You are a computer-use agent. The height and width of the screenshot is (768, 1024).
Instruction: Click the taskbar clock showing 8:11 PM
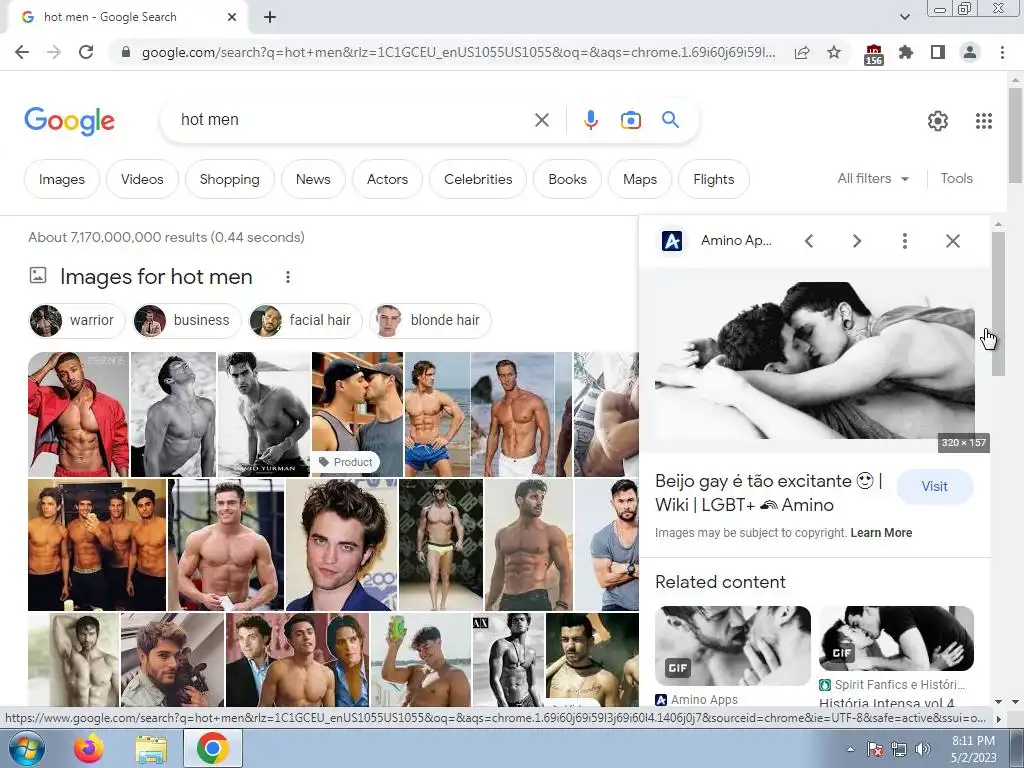(973, 749)
